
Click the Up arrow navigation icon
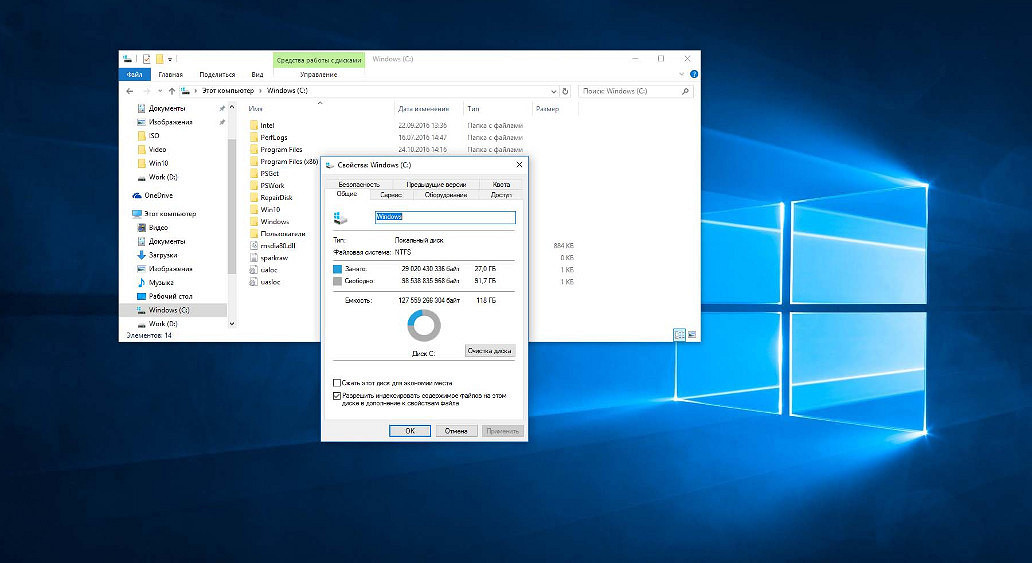click(x=173, y=91)
